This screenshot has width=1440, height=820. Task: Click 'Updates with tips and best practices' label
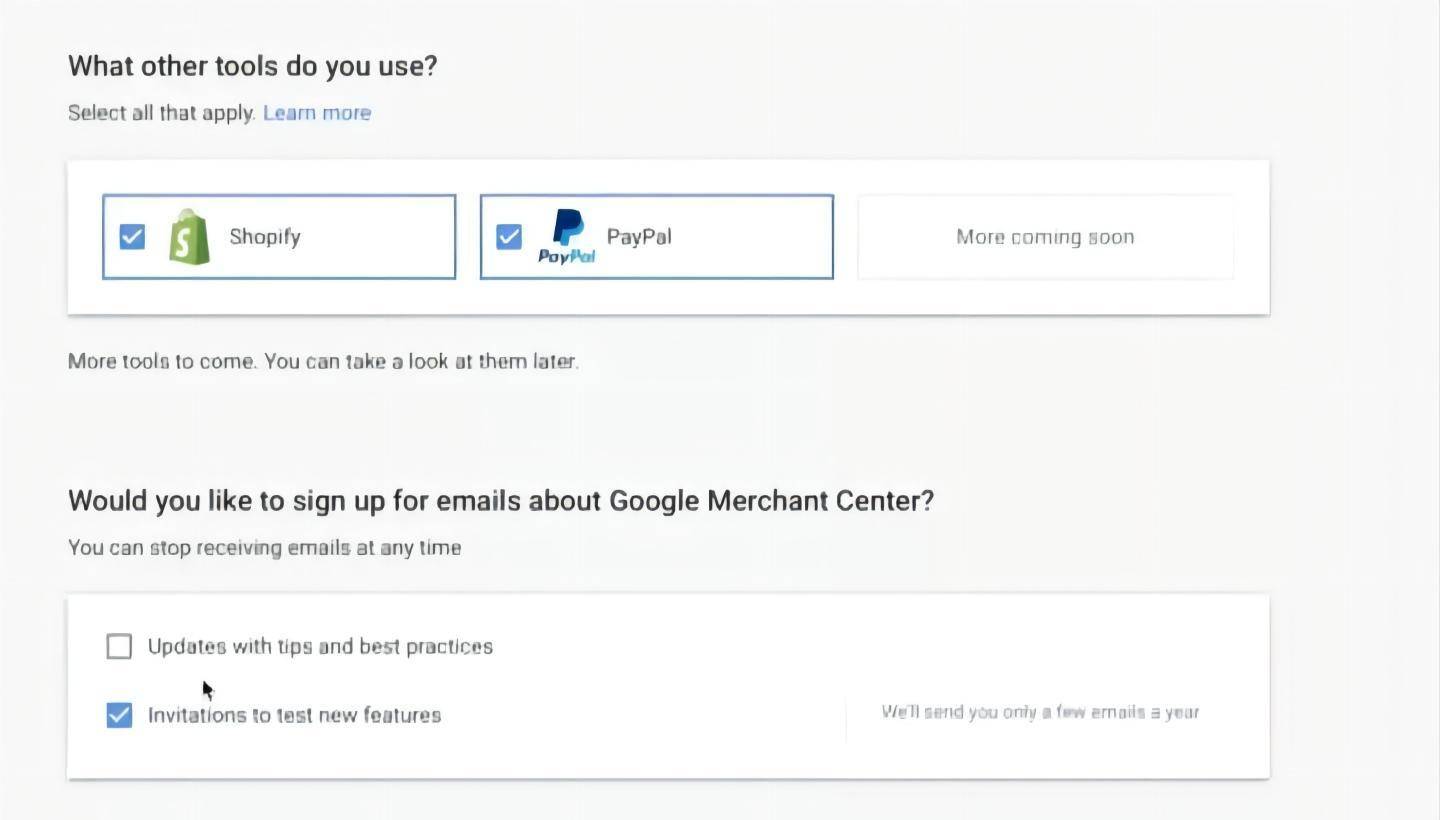(320, 646)
